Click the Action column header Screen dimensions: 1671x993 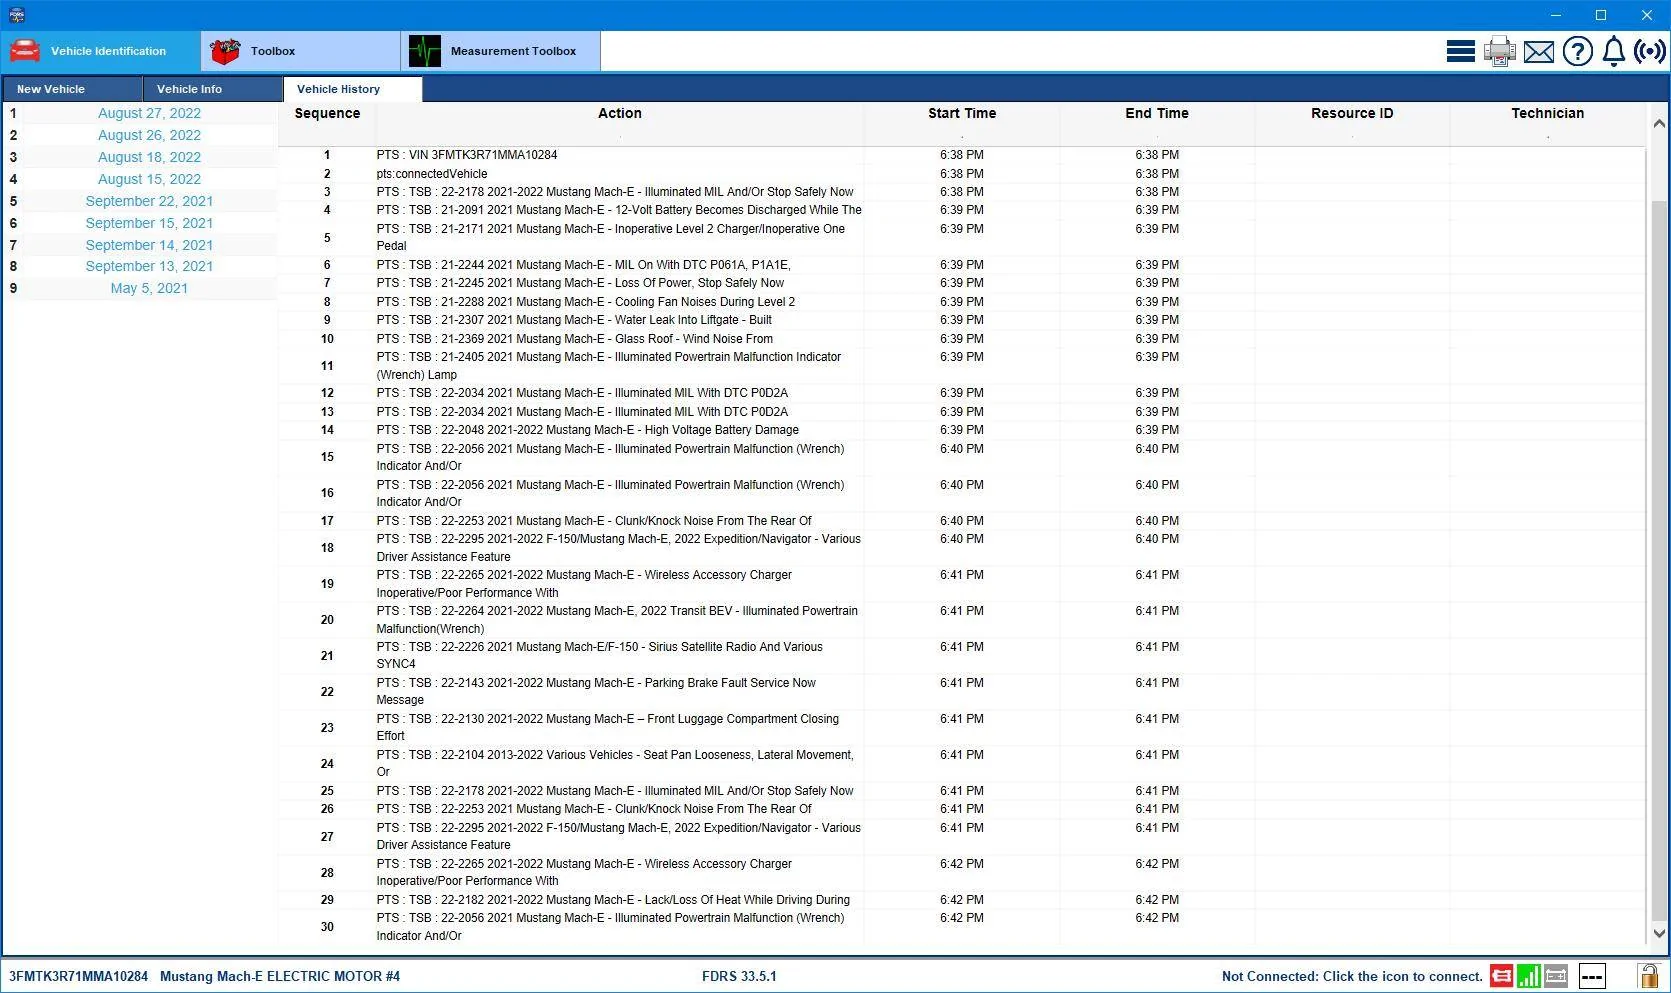click(620, 113)
